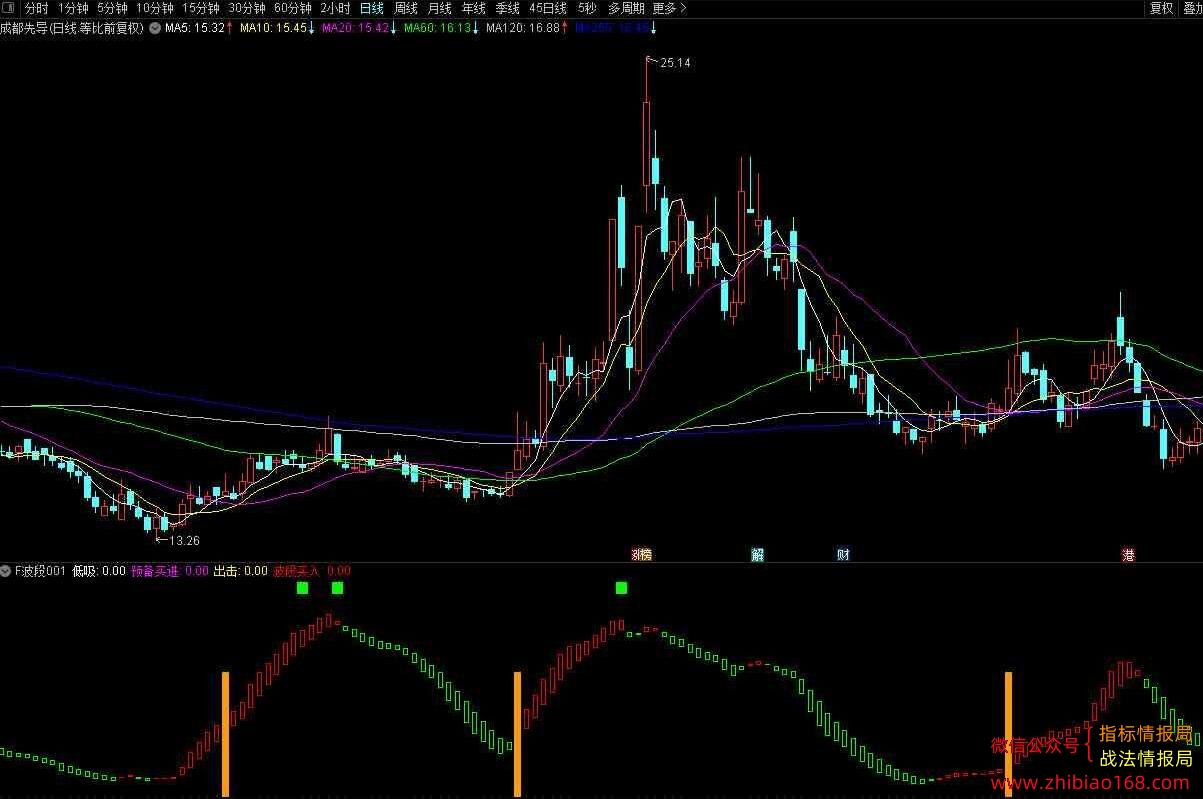Click the middle orange signal bar
1203x799 pixels.
coord(517,733)
